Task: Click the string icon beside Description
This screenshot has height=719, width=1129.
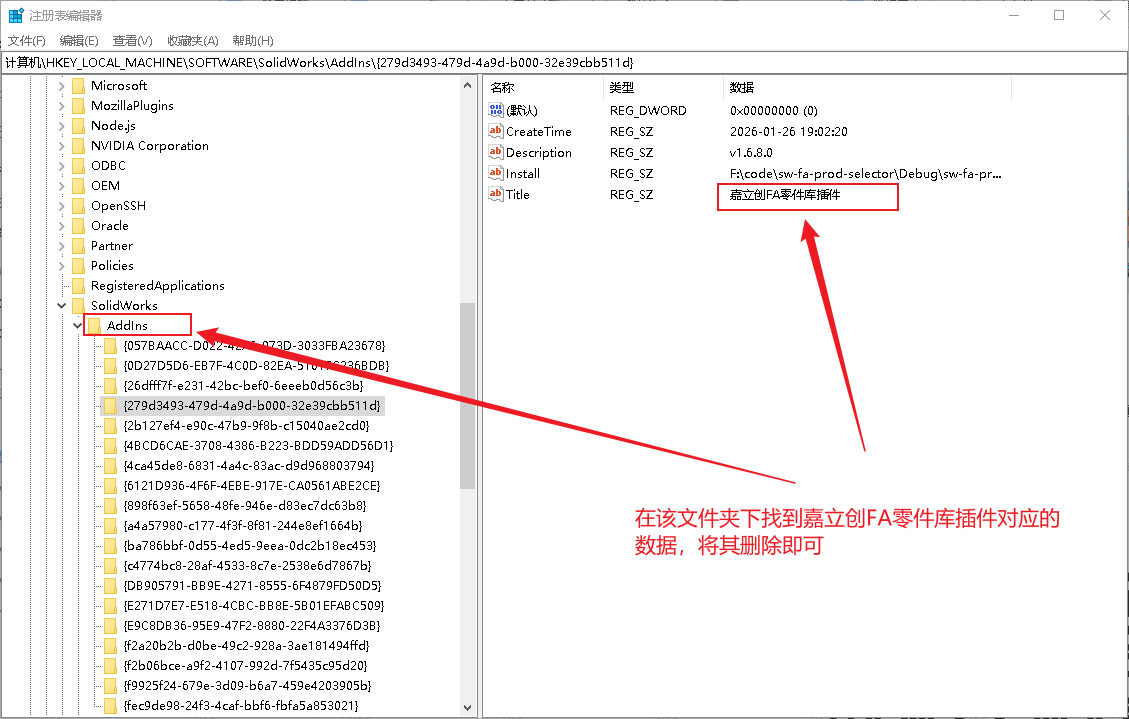Action: [495, 152]
